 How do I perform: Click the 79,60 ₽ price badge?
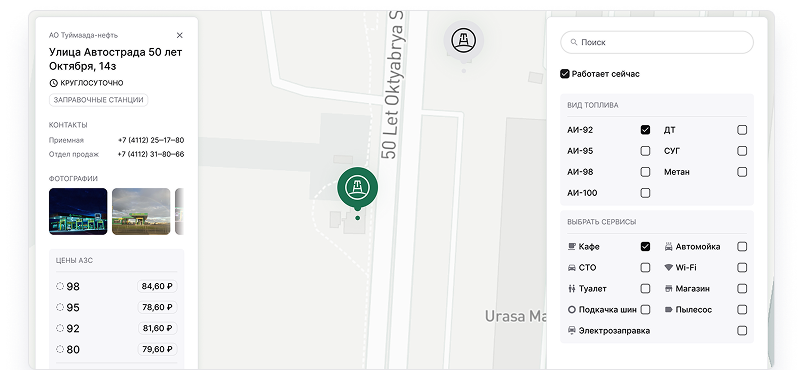click(157, 349)
